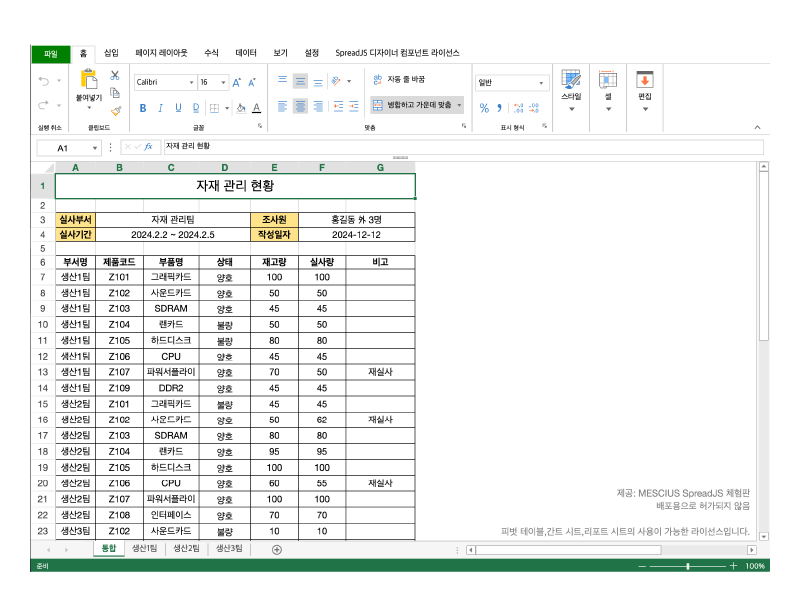Set bottom vertical alignment

click(x=318, y=82)
